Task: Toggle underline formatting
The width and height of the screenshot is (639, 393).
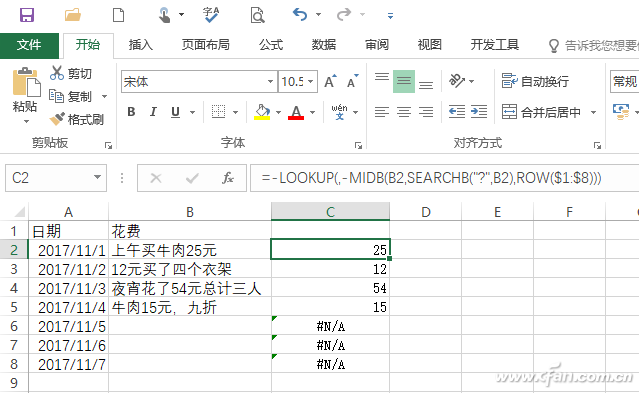Action: click(x=176, y=112)
